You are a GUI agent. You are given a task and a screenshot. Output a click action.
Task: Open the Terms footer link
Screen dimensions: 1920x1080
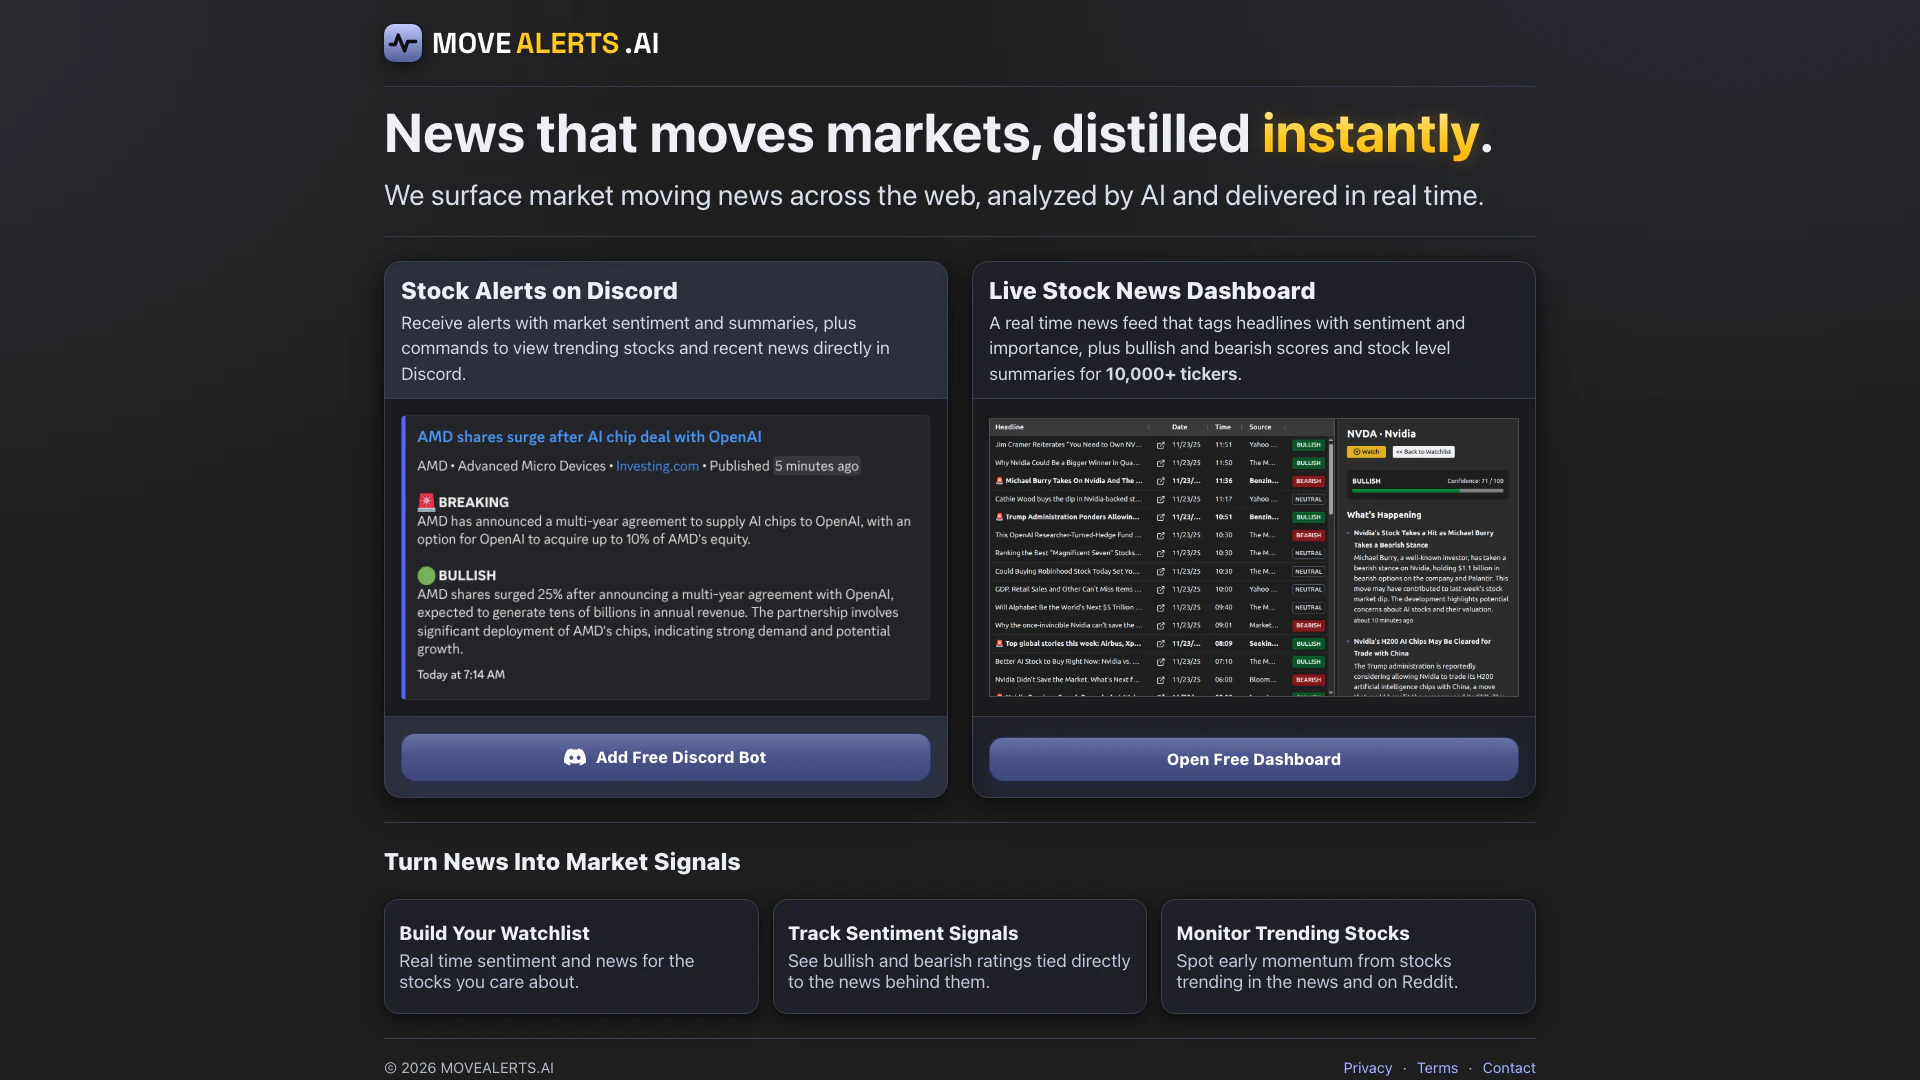click(1437, 1068)
